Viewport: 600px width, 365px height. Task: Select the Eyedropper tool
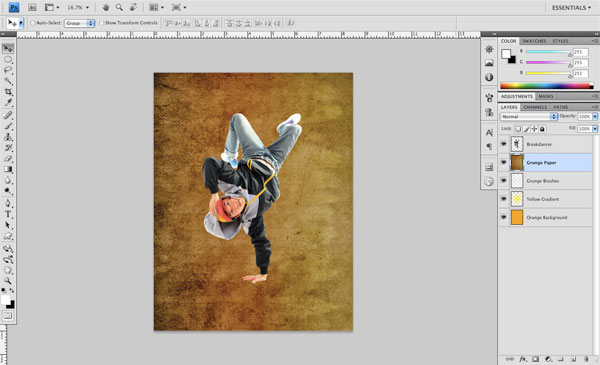(8, 102)
